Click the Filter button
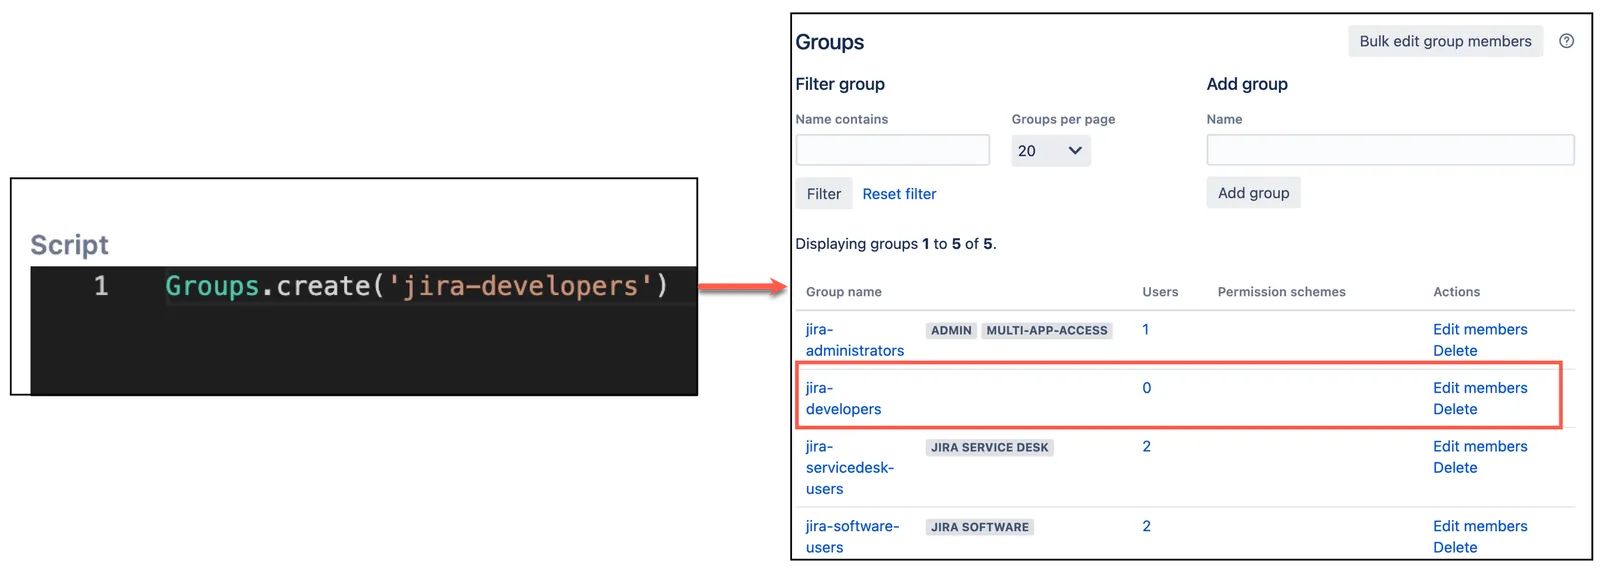The height and width of the screenshot is (573, 1600). click(x=824, y=194)
